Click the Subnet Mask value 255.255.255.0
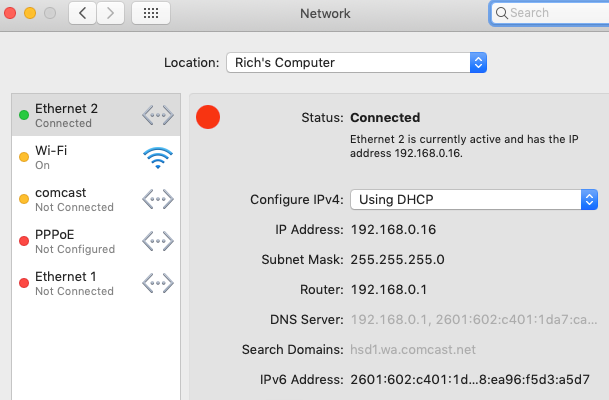This screenshot has height=400, width=609. tap(397, 259)
